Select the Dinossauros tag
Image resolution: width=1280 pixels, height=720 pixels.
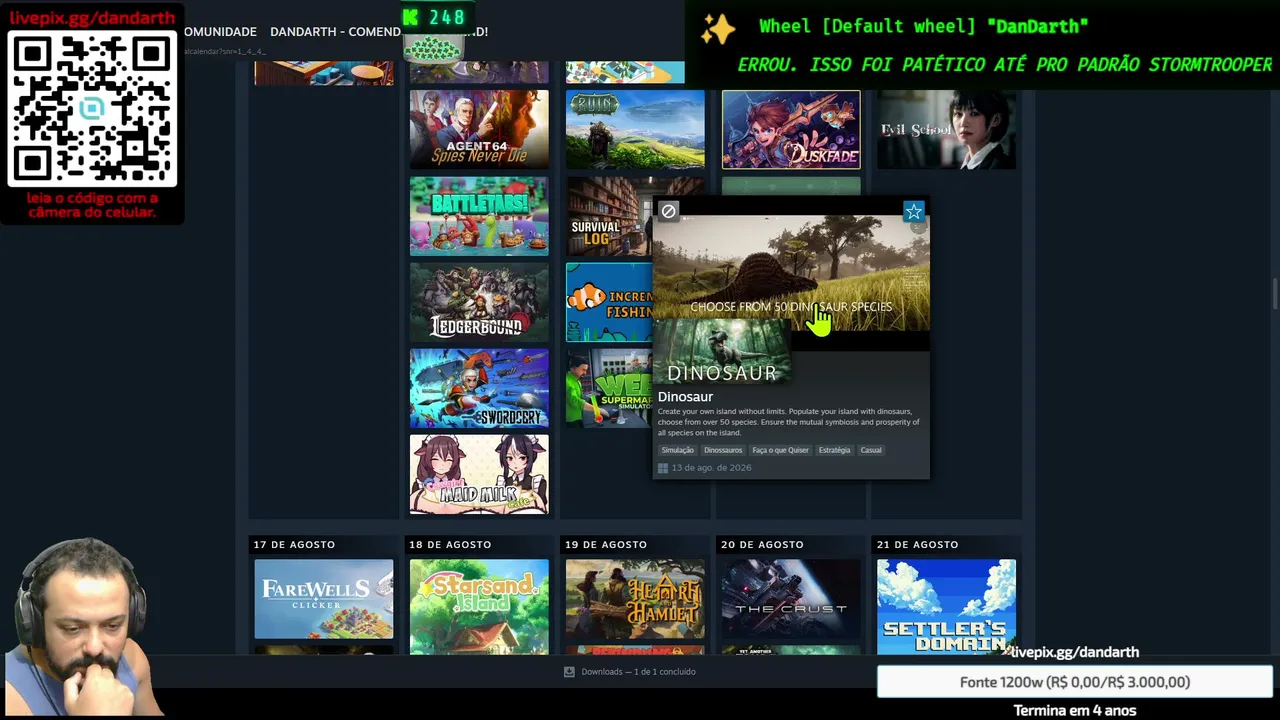tap(723, 450)
